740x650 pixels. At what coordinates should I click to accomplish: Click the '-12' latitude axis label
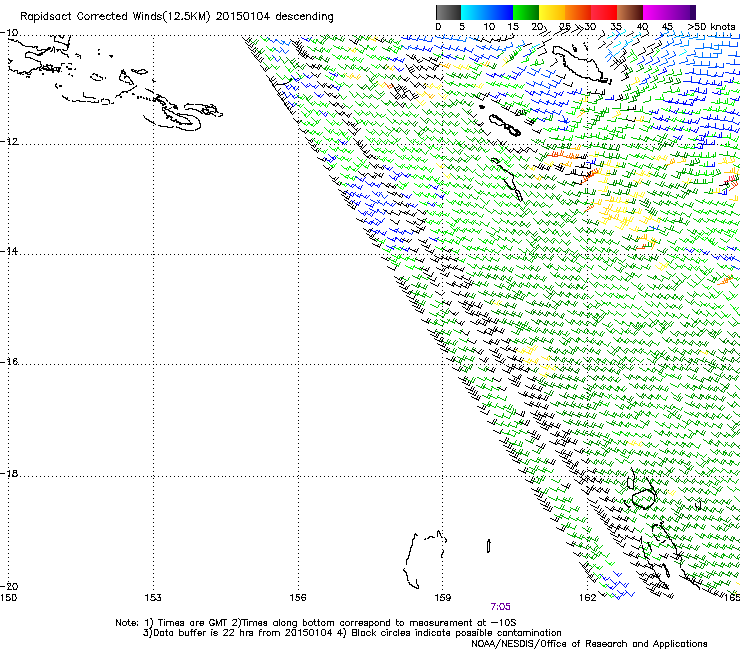tap(9, 142)
